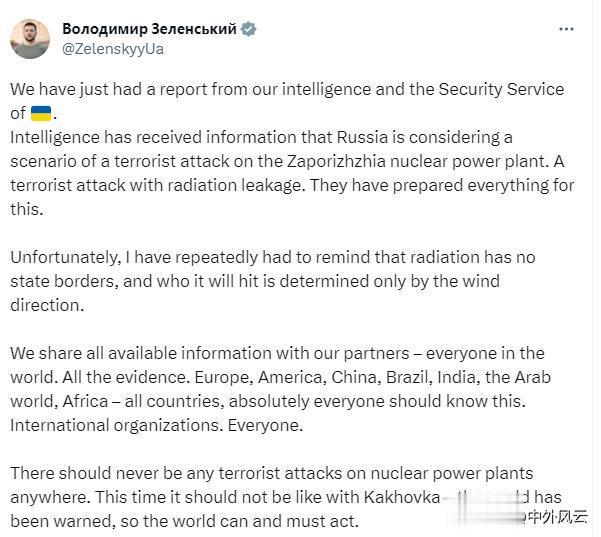601x537 pixels.
Task: Click the word China in the country list
Action: click(356, 378)
